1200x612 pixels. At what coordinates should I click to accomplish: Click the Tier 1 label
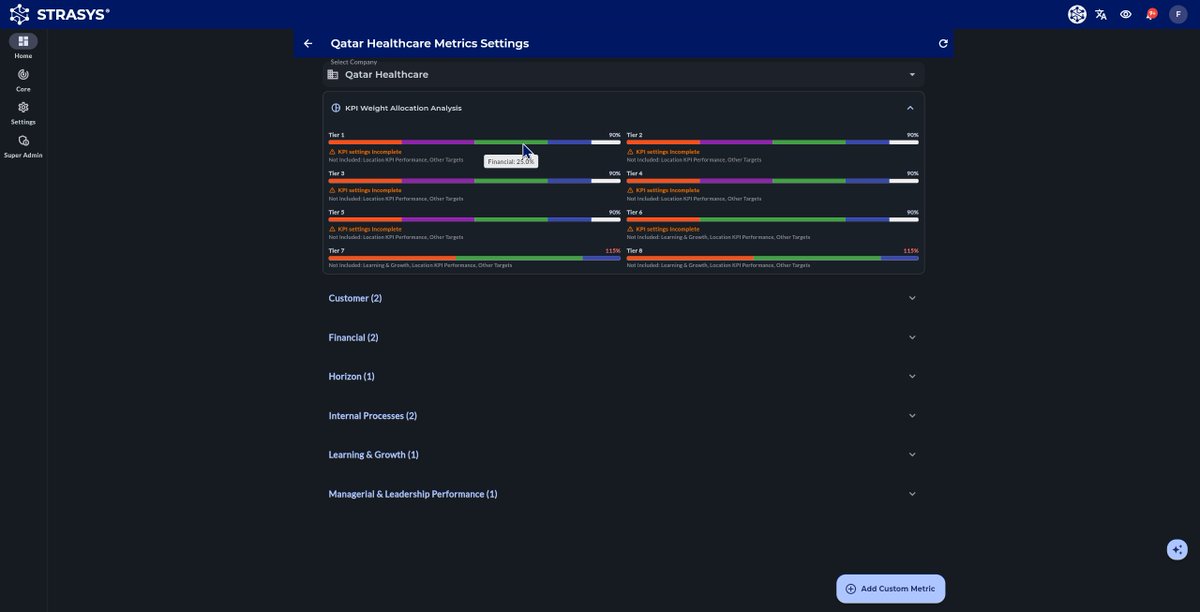coord(336,135)
